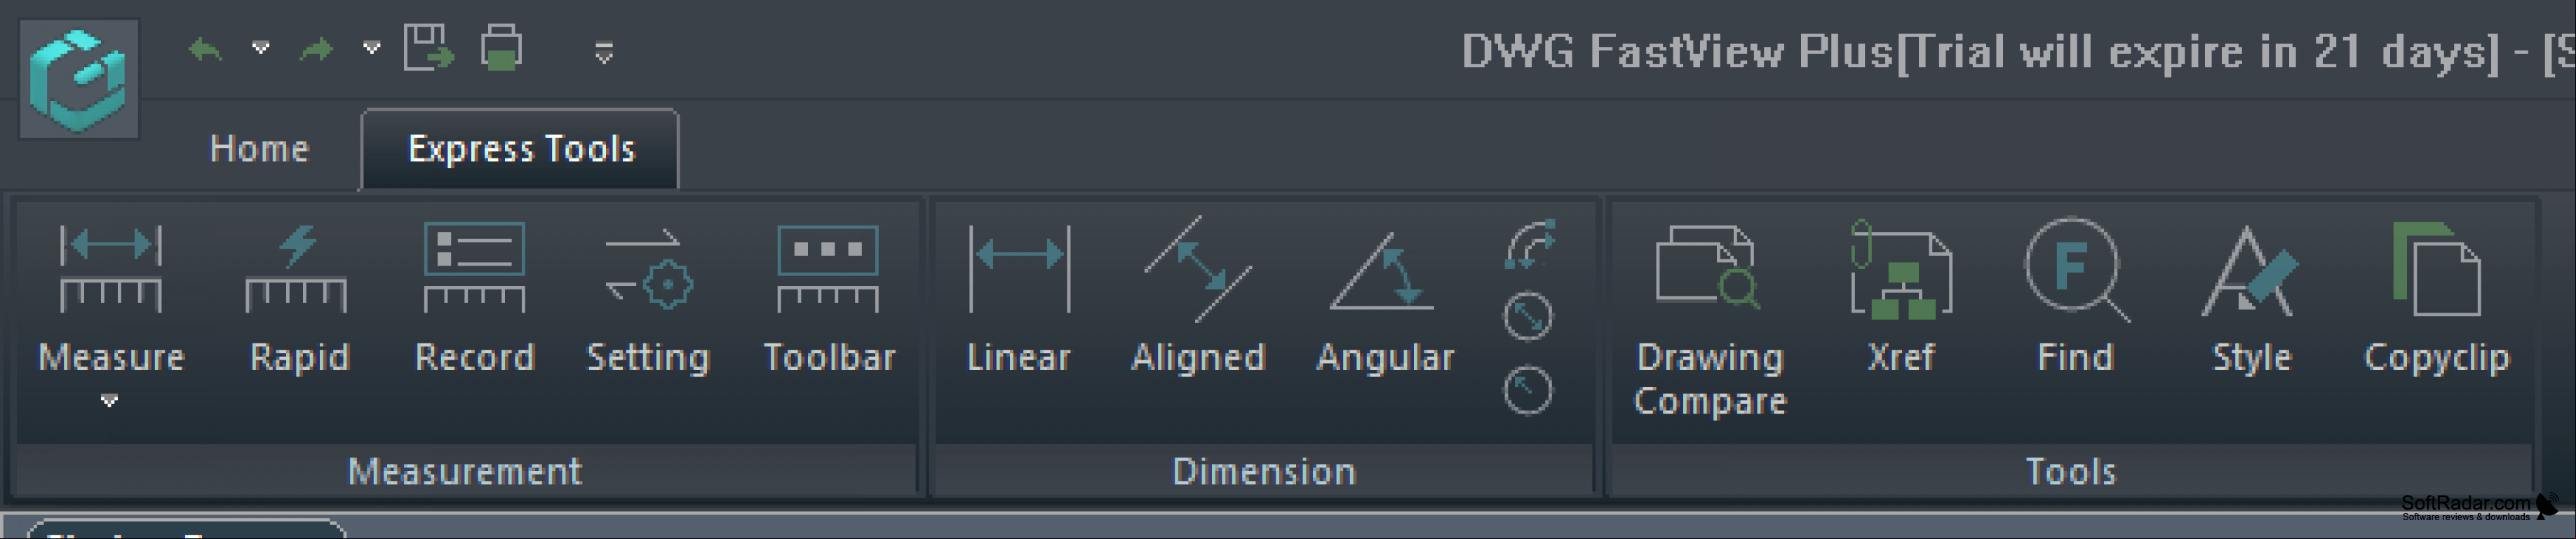Select the Aligned dimension tool
Viewport: 2576px width, 539px height.
pyautogui.click(x=1197, y=268)
